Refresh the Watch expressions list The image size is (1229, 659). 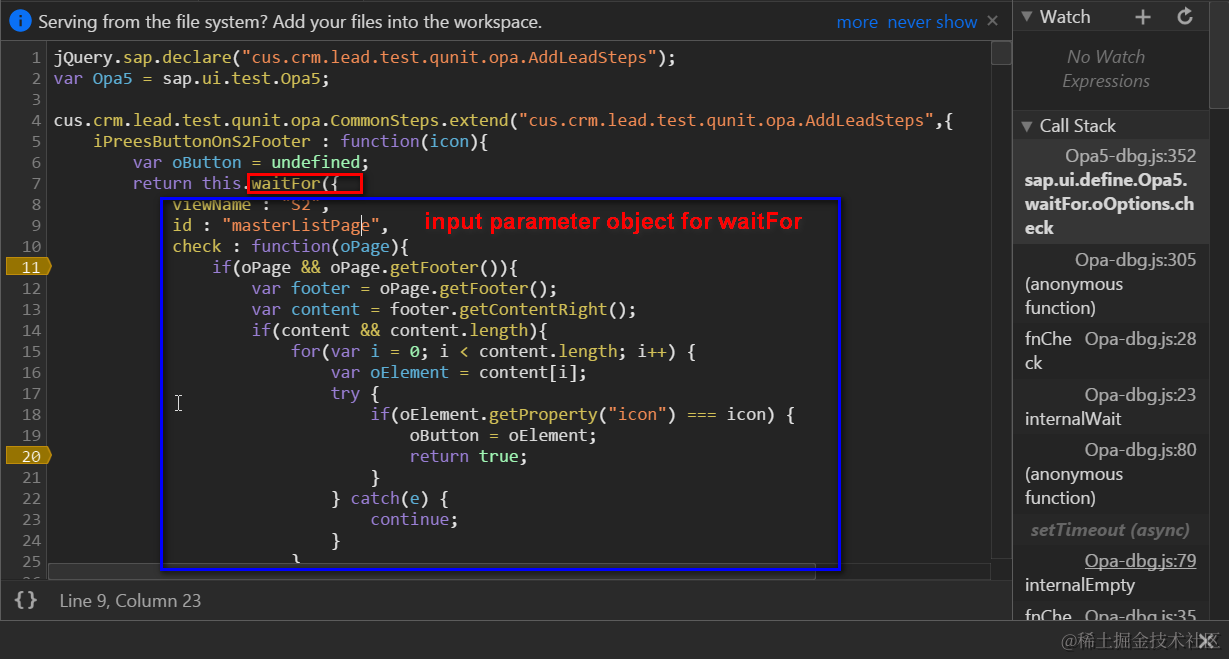click(1184, 16)
